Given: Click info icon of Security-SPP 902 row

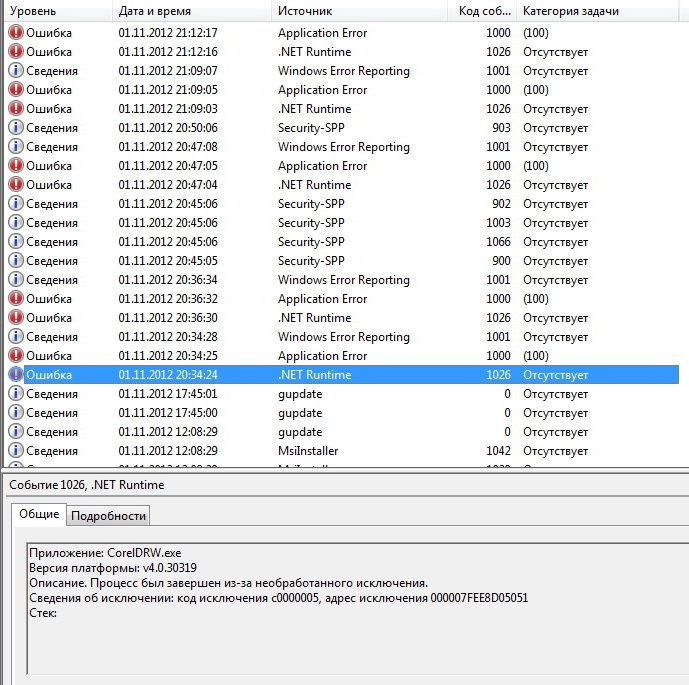Looking at the screenshot, I should point(16,203).
